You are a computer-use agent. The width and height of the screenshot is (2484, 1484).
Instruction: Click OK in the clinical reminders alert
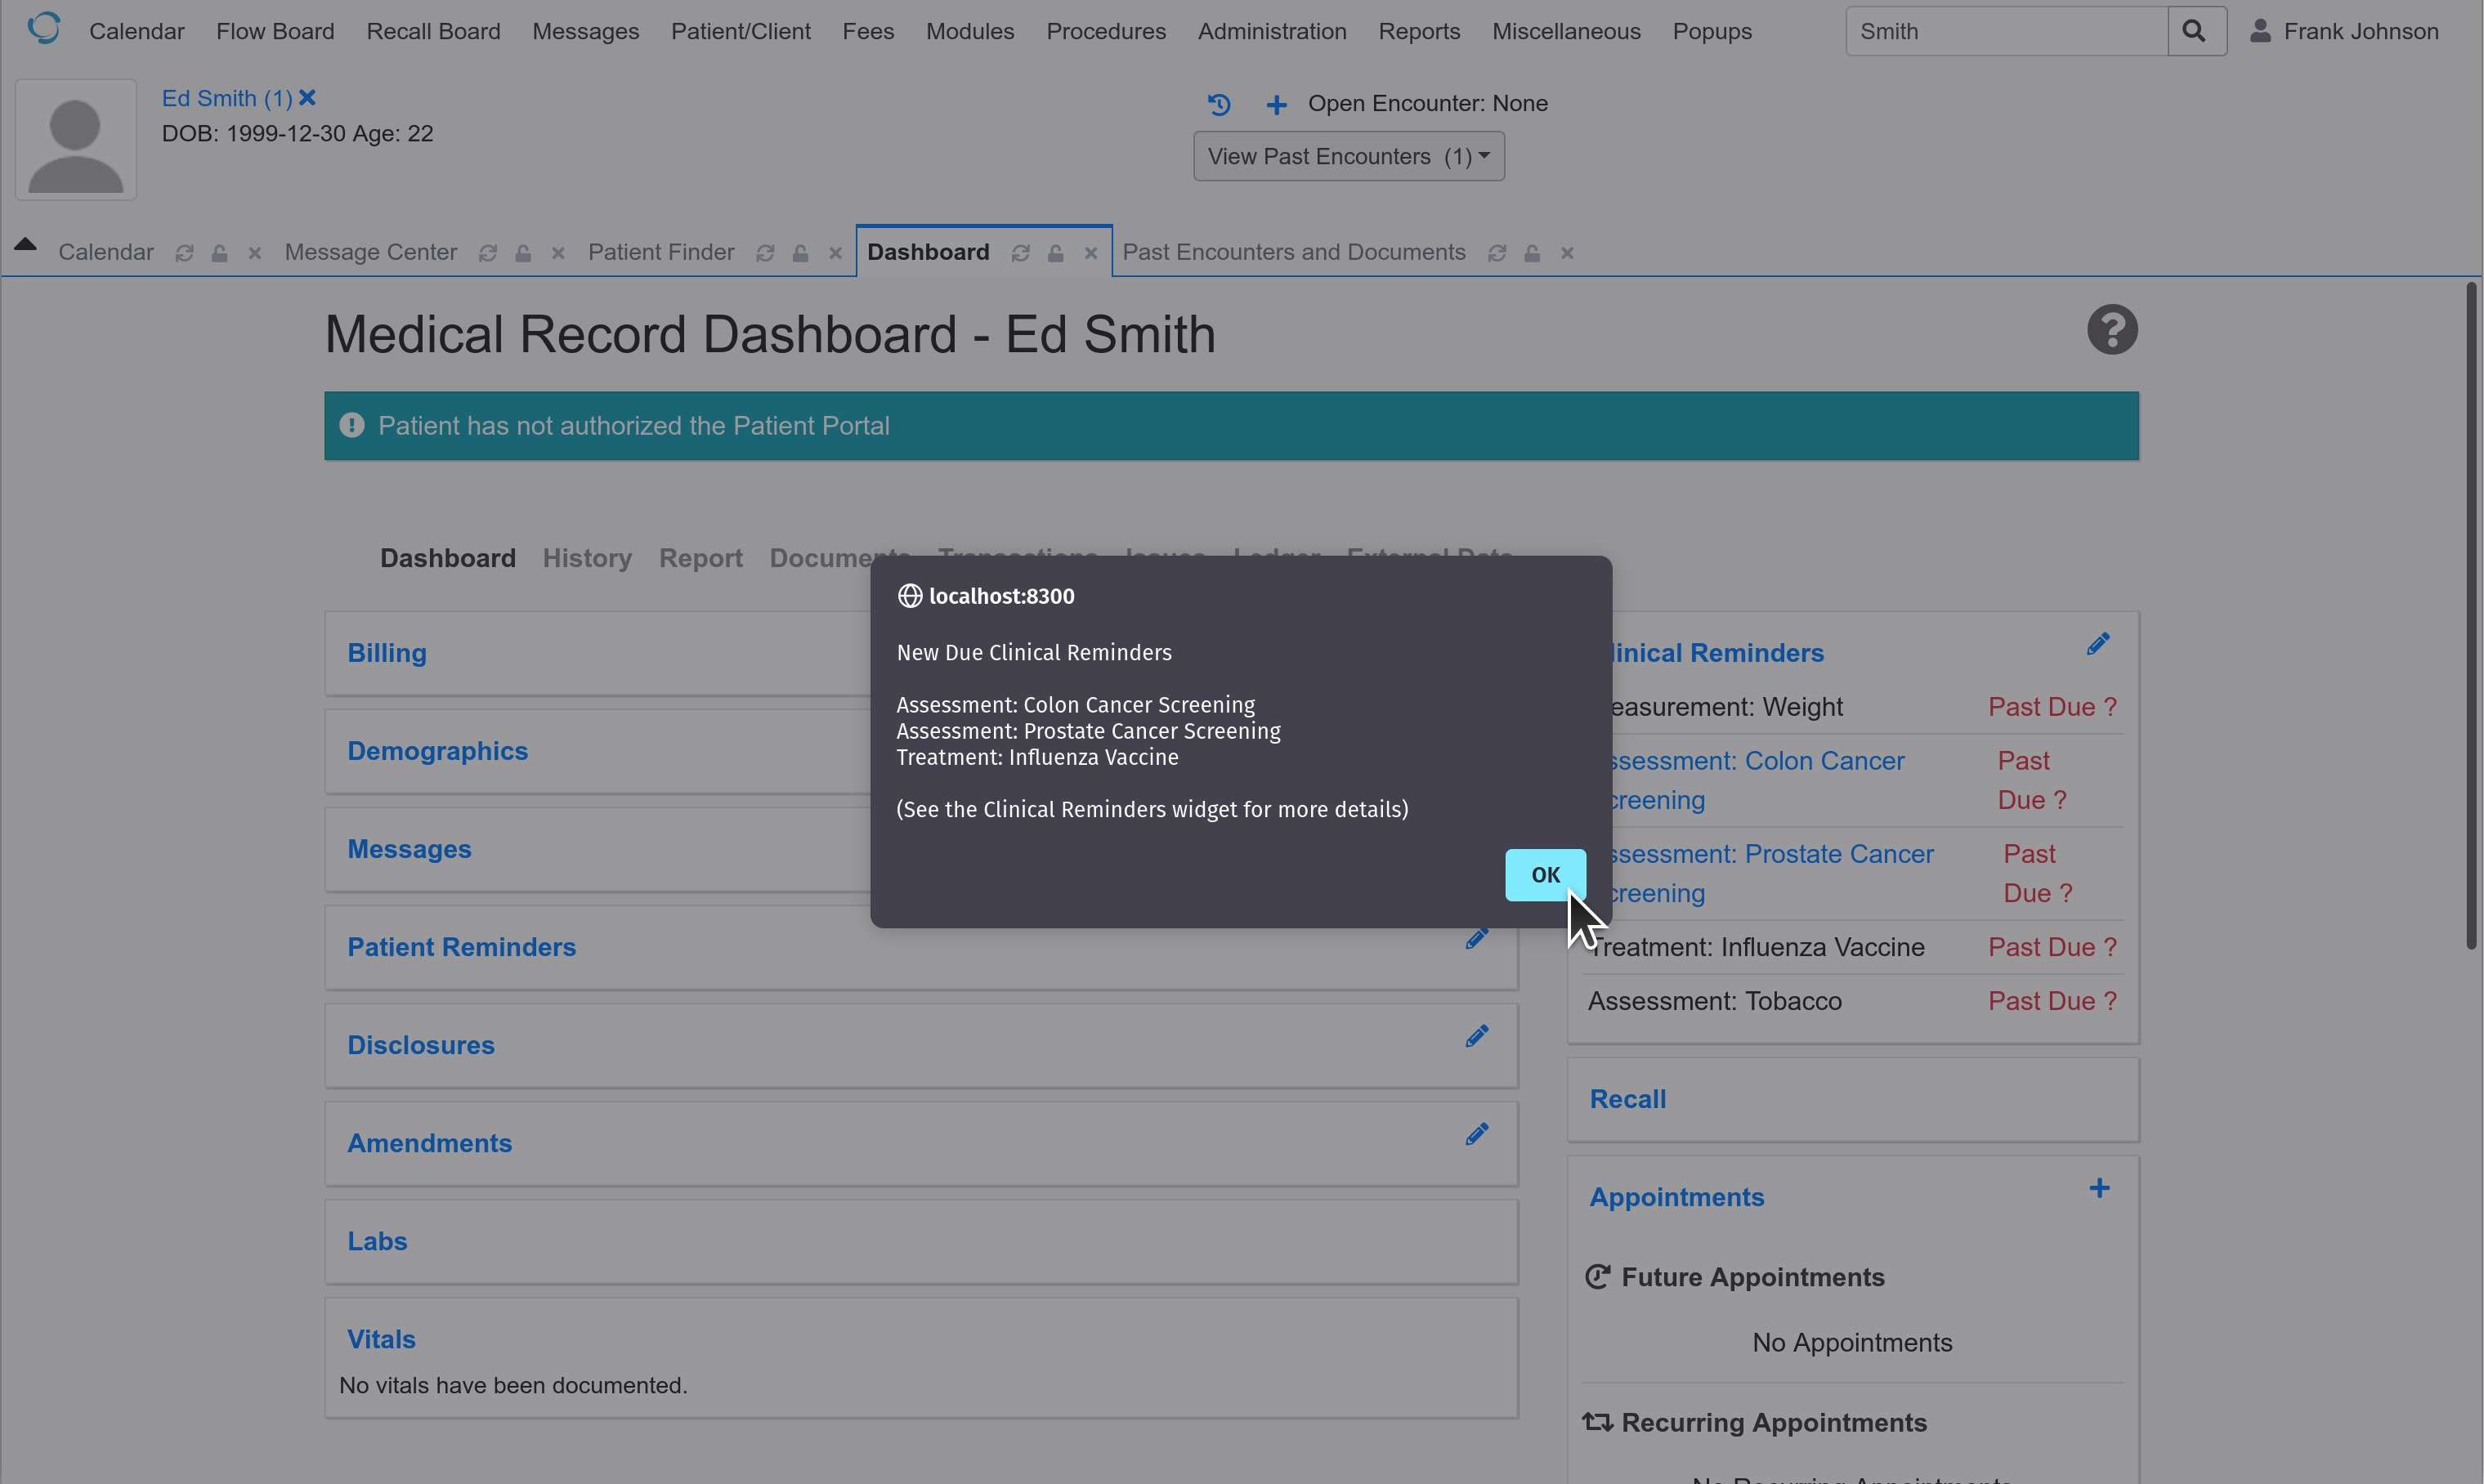pos(1544,874)
